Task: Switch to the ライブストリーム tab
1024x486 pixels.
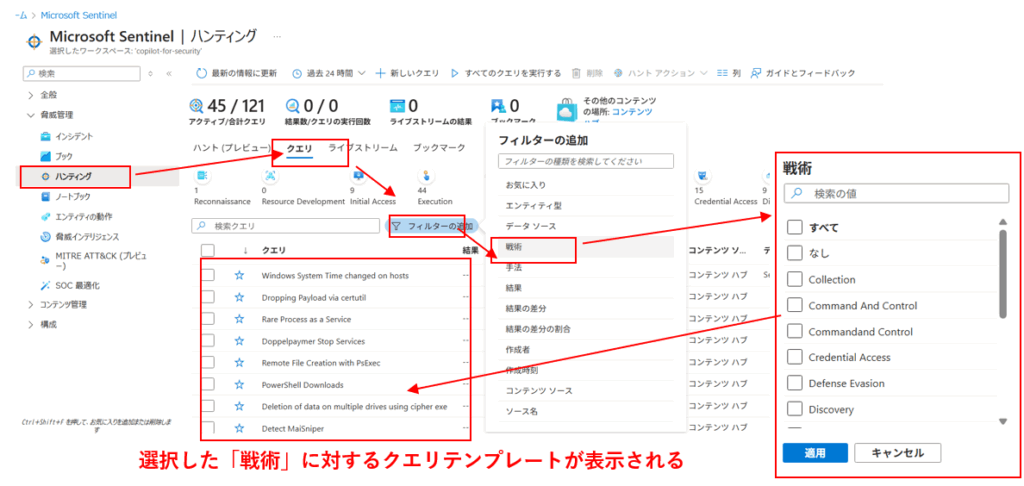Action: pyautogui.click(x=363, y=148)
